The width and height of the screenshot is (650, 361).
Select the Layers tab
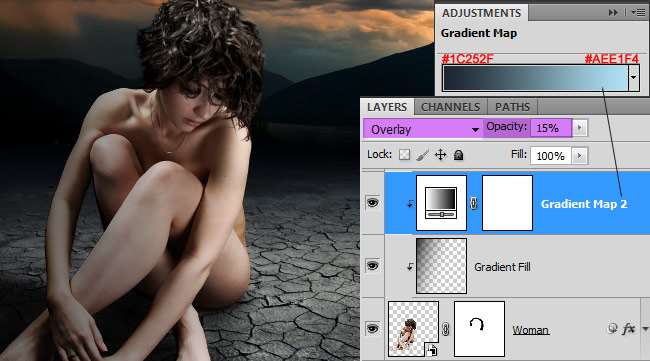(x=387, y=107)
